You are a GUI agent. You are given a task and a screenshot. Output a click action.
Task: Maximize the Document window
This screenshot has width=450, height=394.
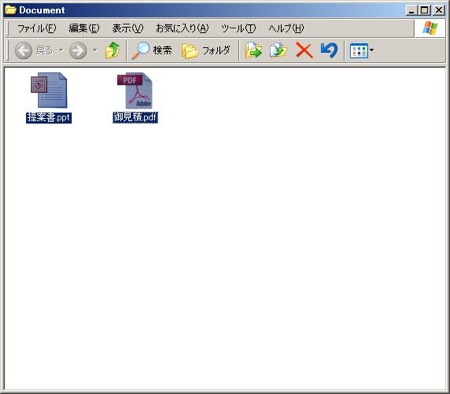point(424,10)
